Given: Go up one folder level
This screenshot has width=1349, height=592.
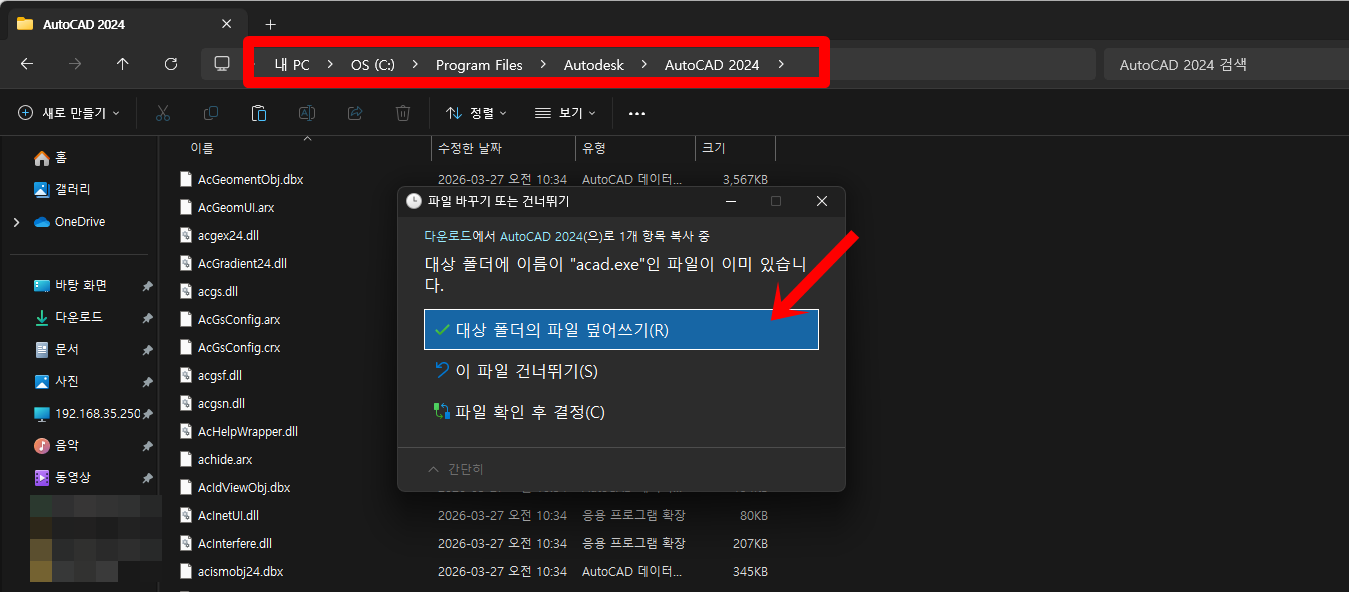Looking at the screenshot, I should click(x=123, y=64).
